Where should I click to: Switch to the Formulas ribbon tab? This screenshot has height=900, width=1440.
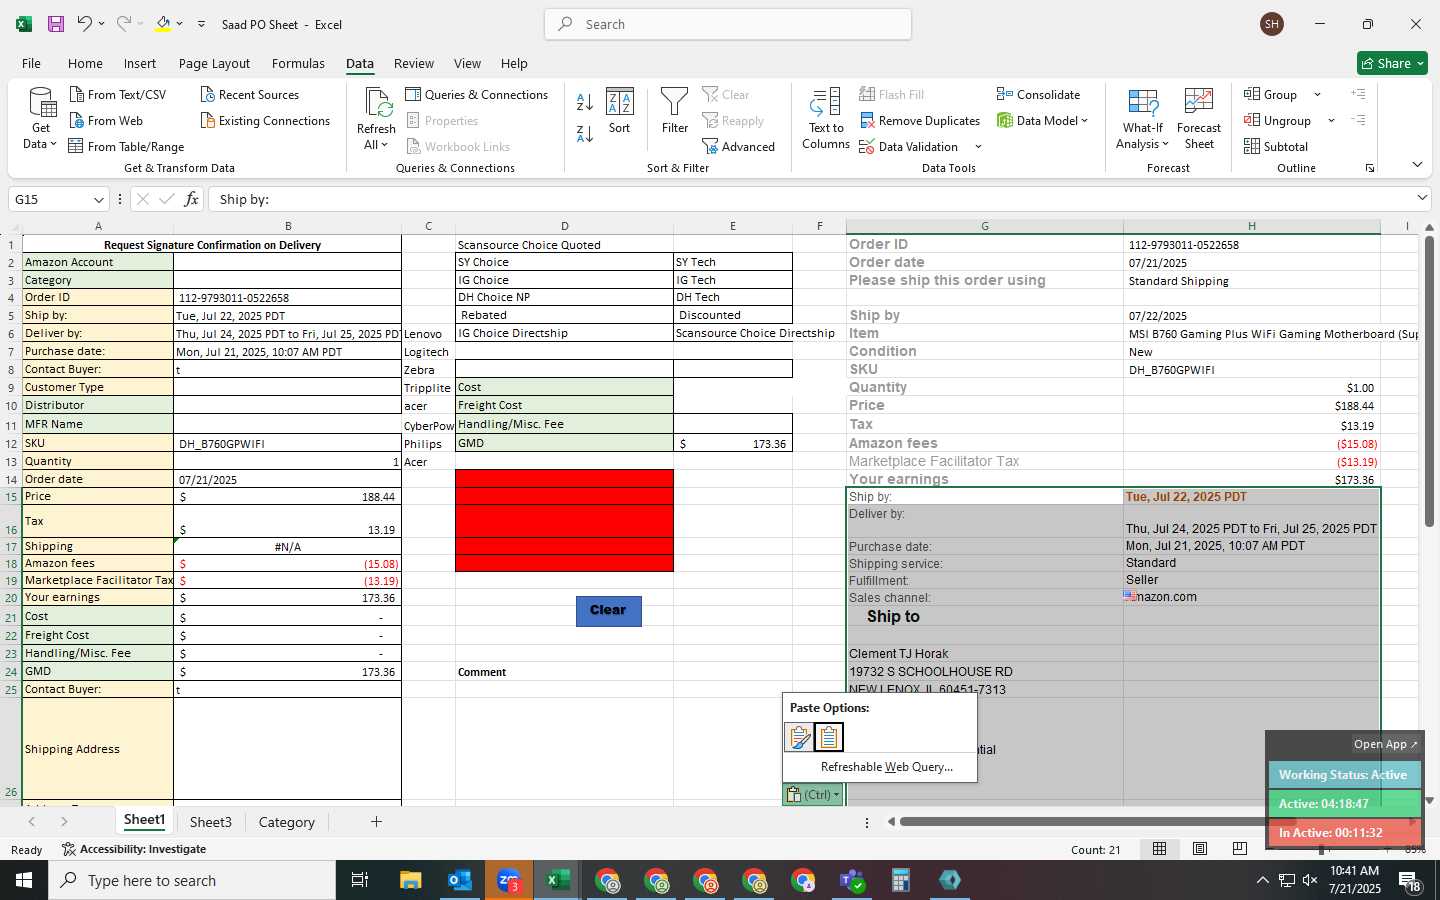(x=298, y=63)
